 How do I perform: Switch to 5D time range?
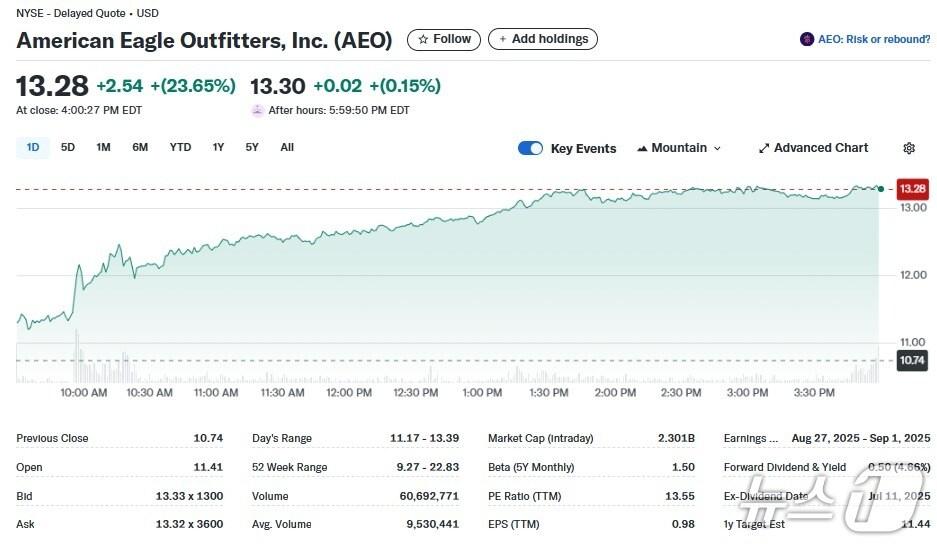(x=68, y=147)
